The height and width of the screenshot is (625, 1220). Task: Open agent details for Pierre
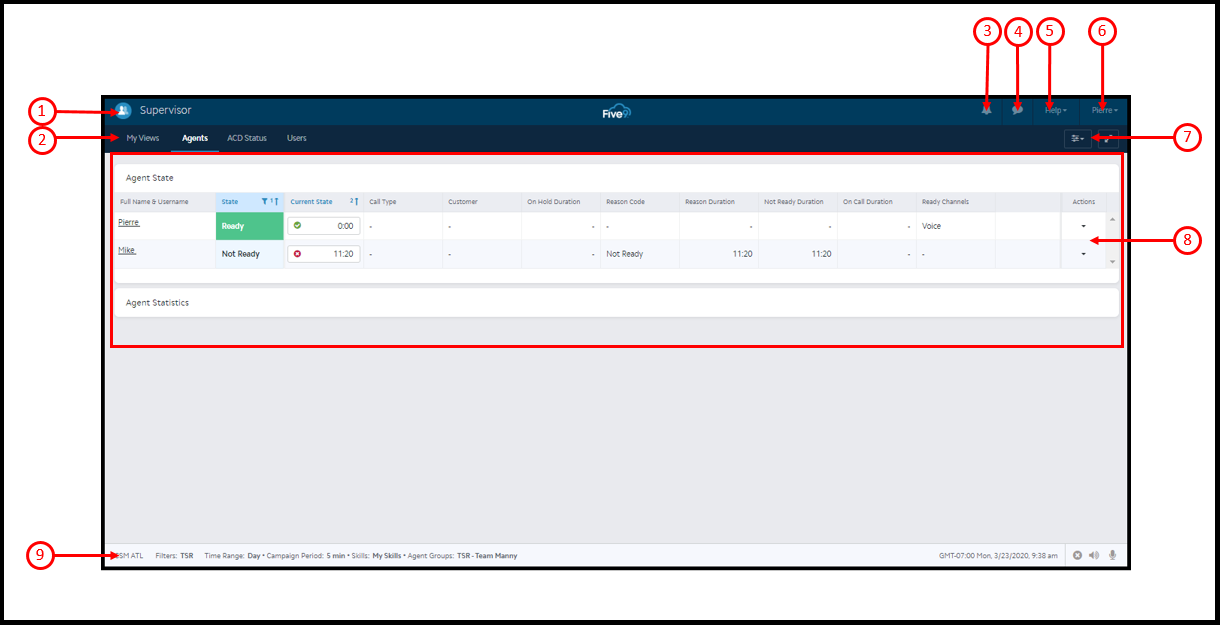coord(128,221)
